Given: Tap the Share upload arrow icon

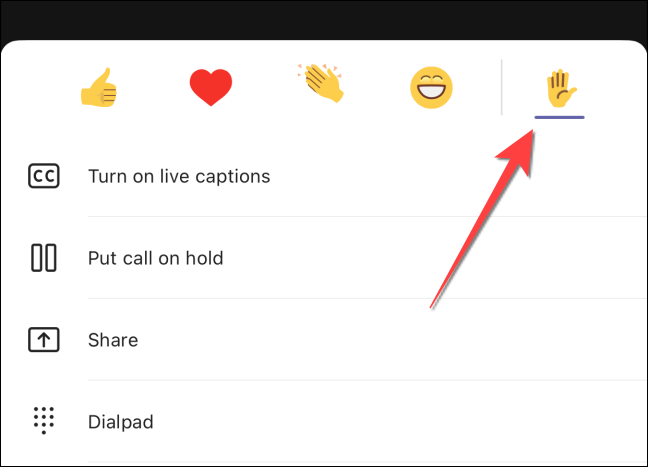Looking at the screenshot, I should point(44,340).
